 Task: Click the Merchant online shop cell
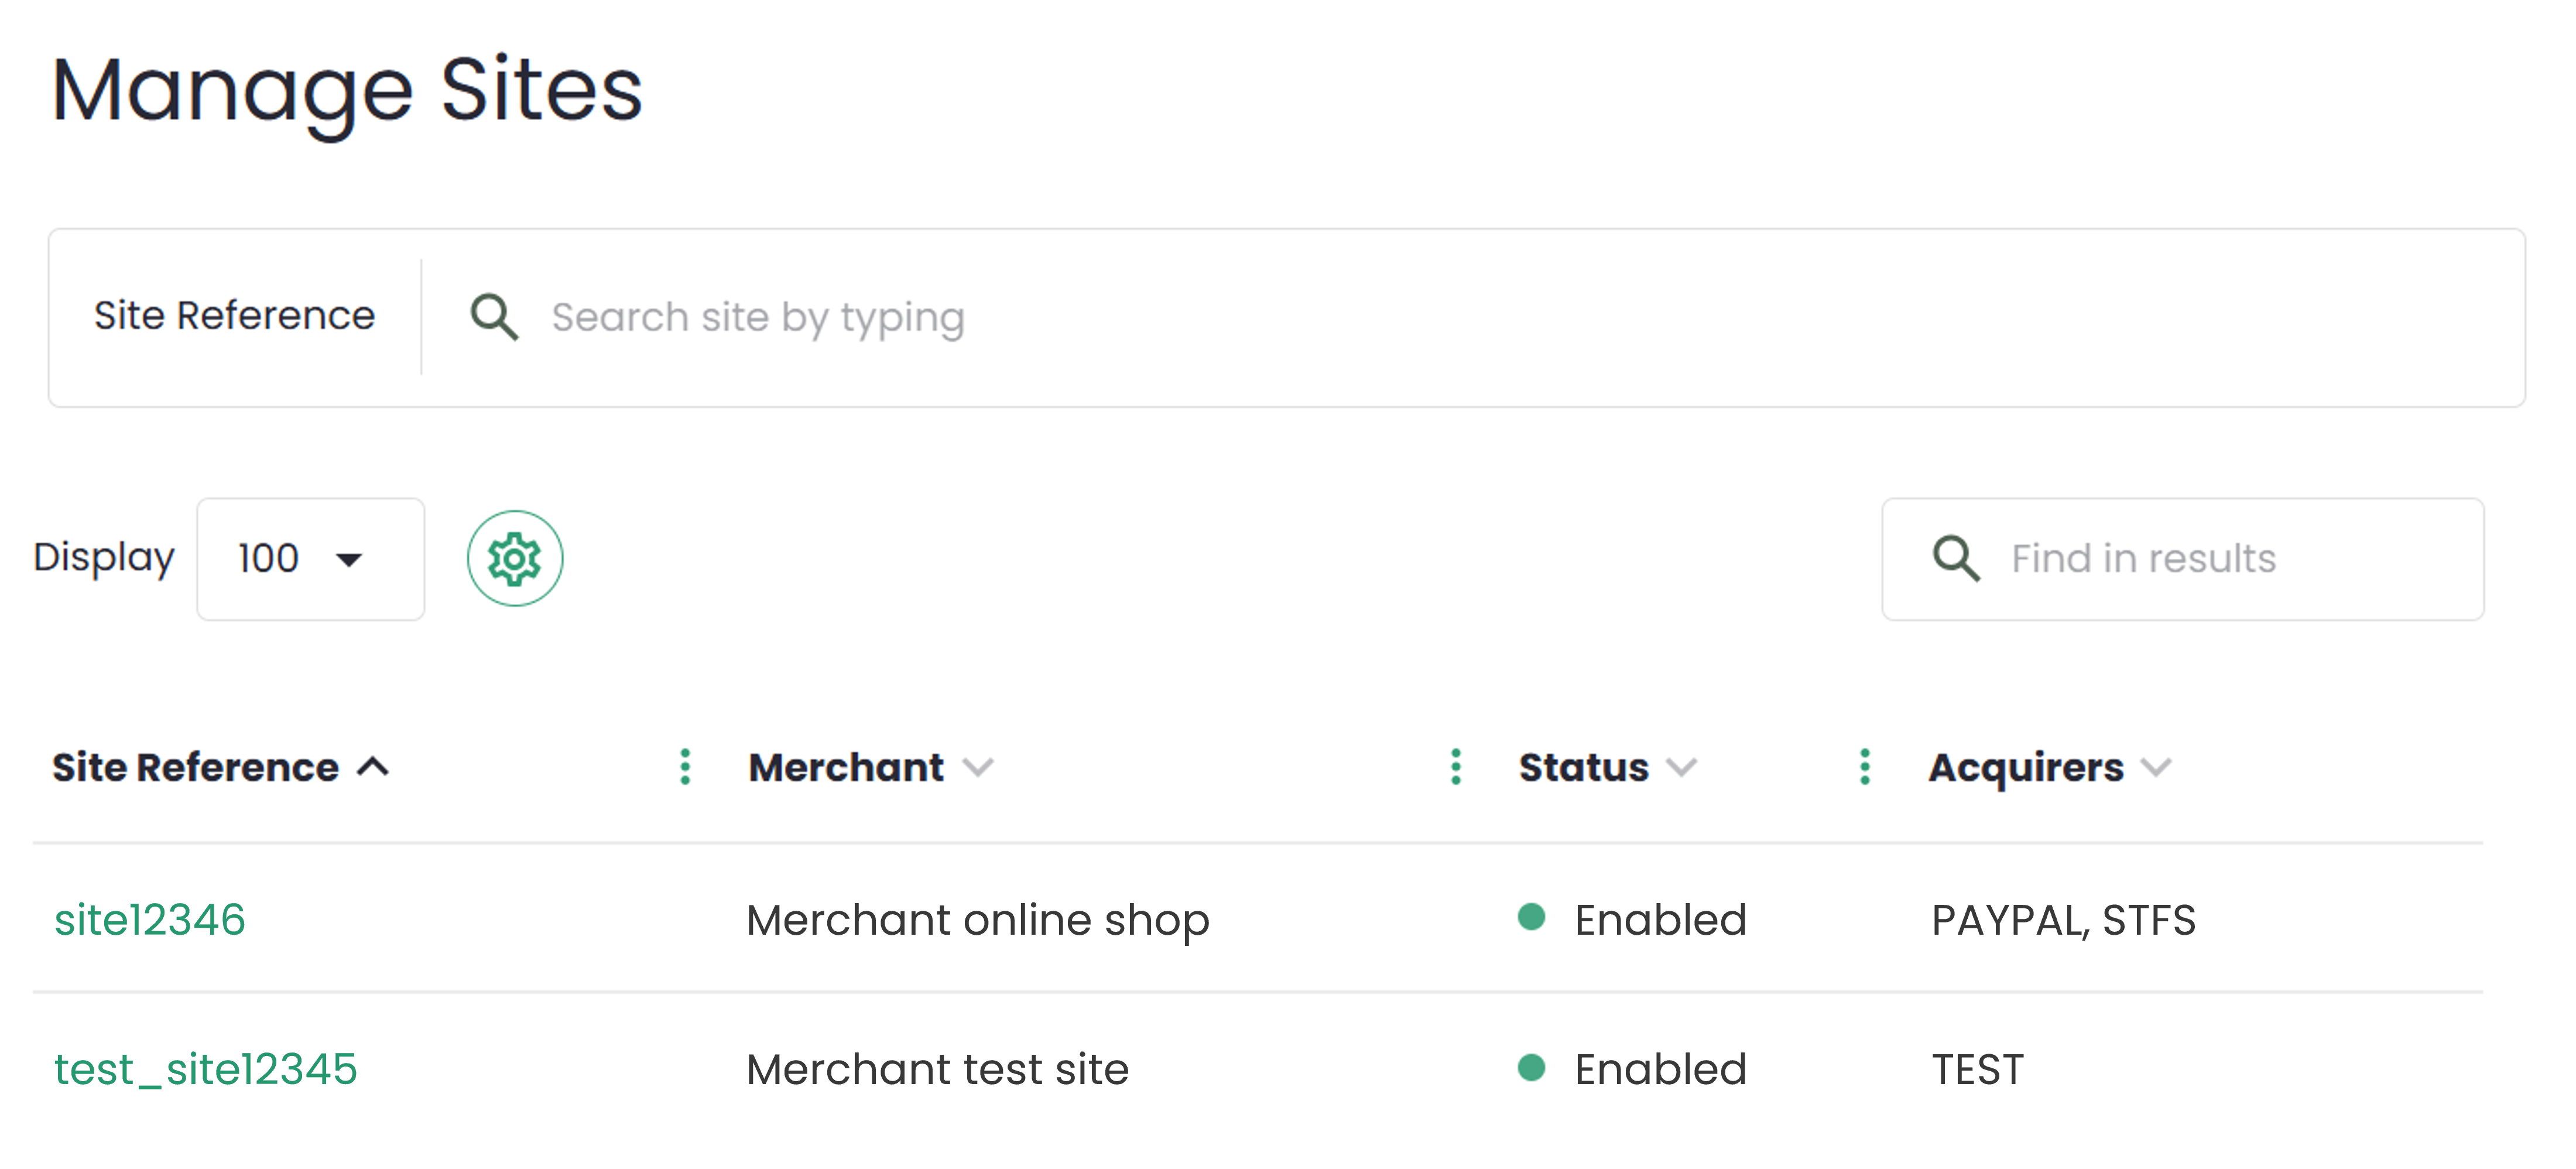[x=977, y=920]
